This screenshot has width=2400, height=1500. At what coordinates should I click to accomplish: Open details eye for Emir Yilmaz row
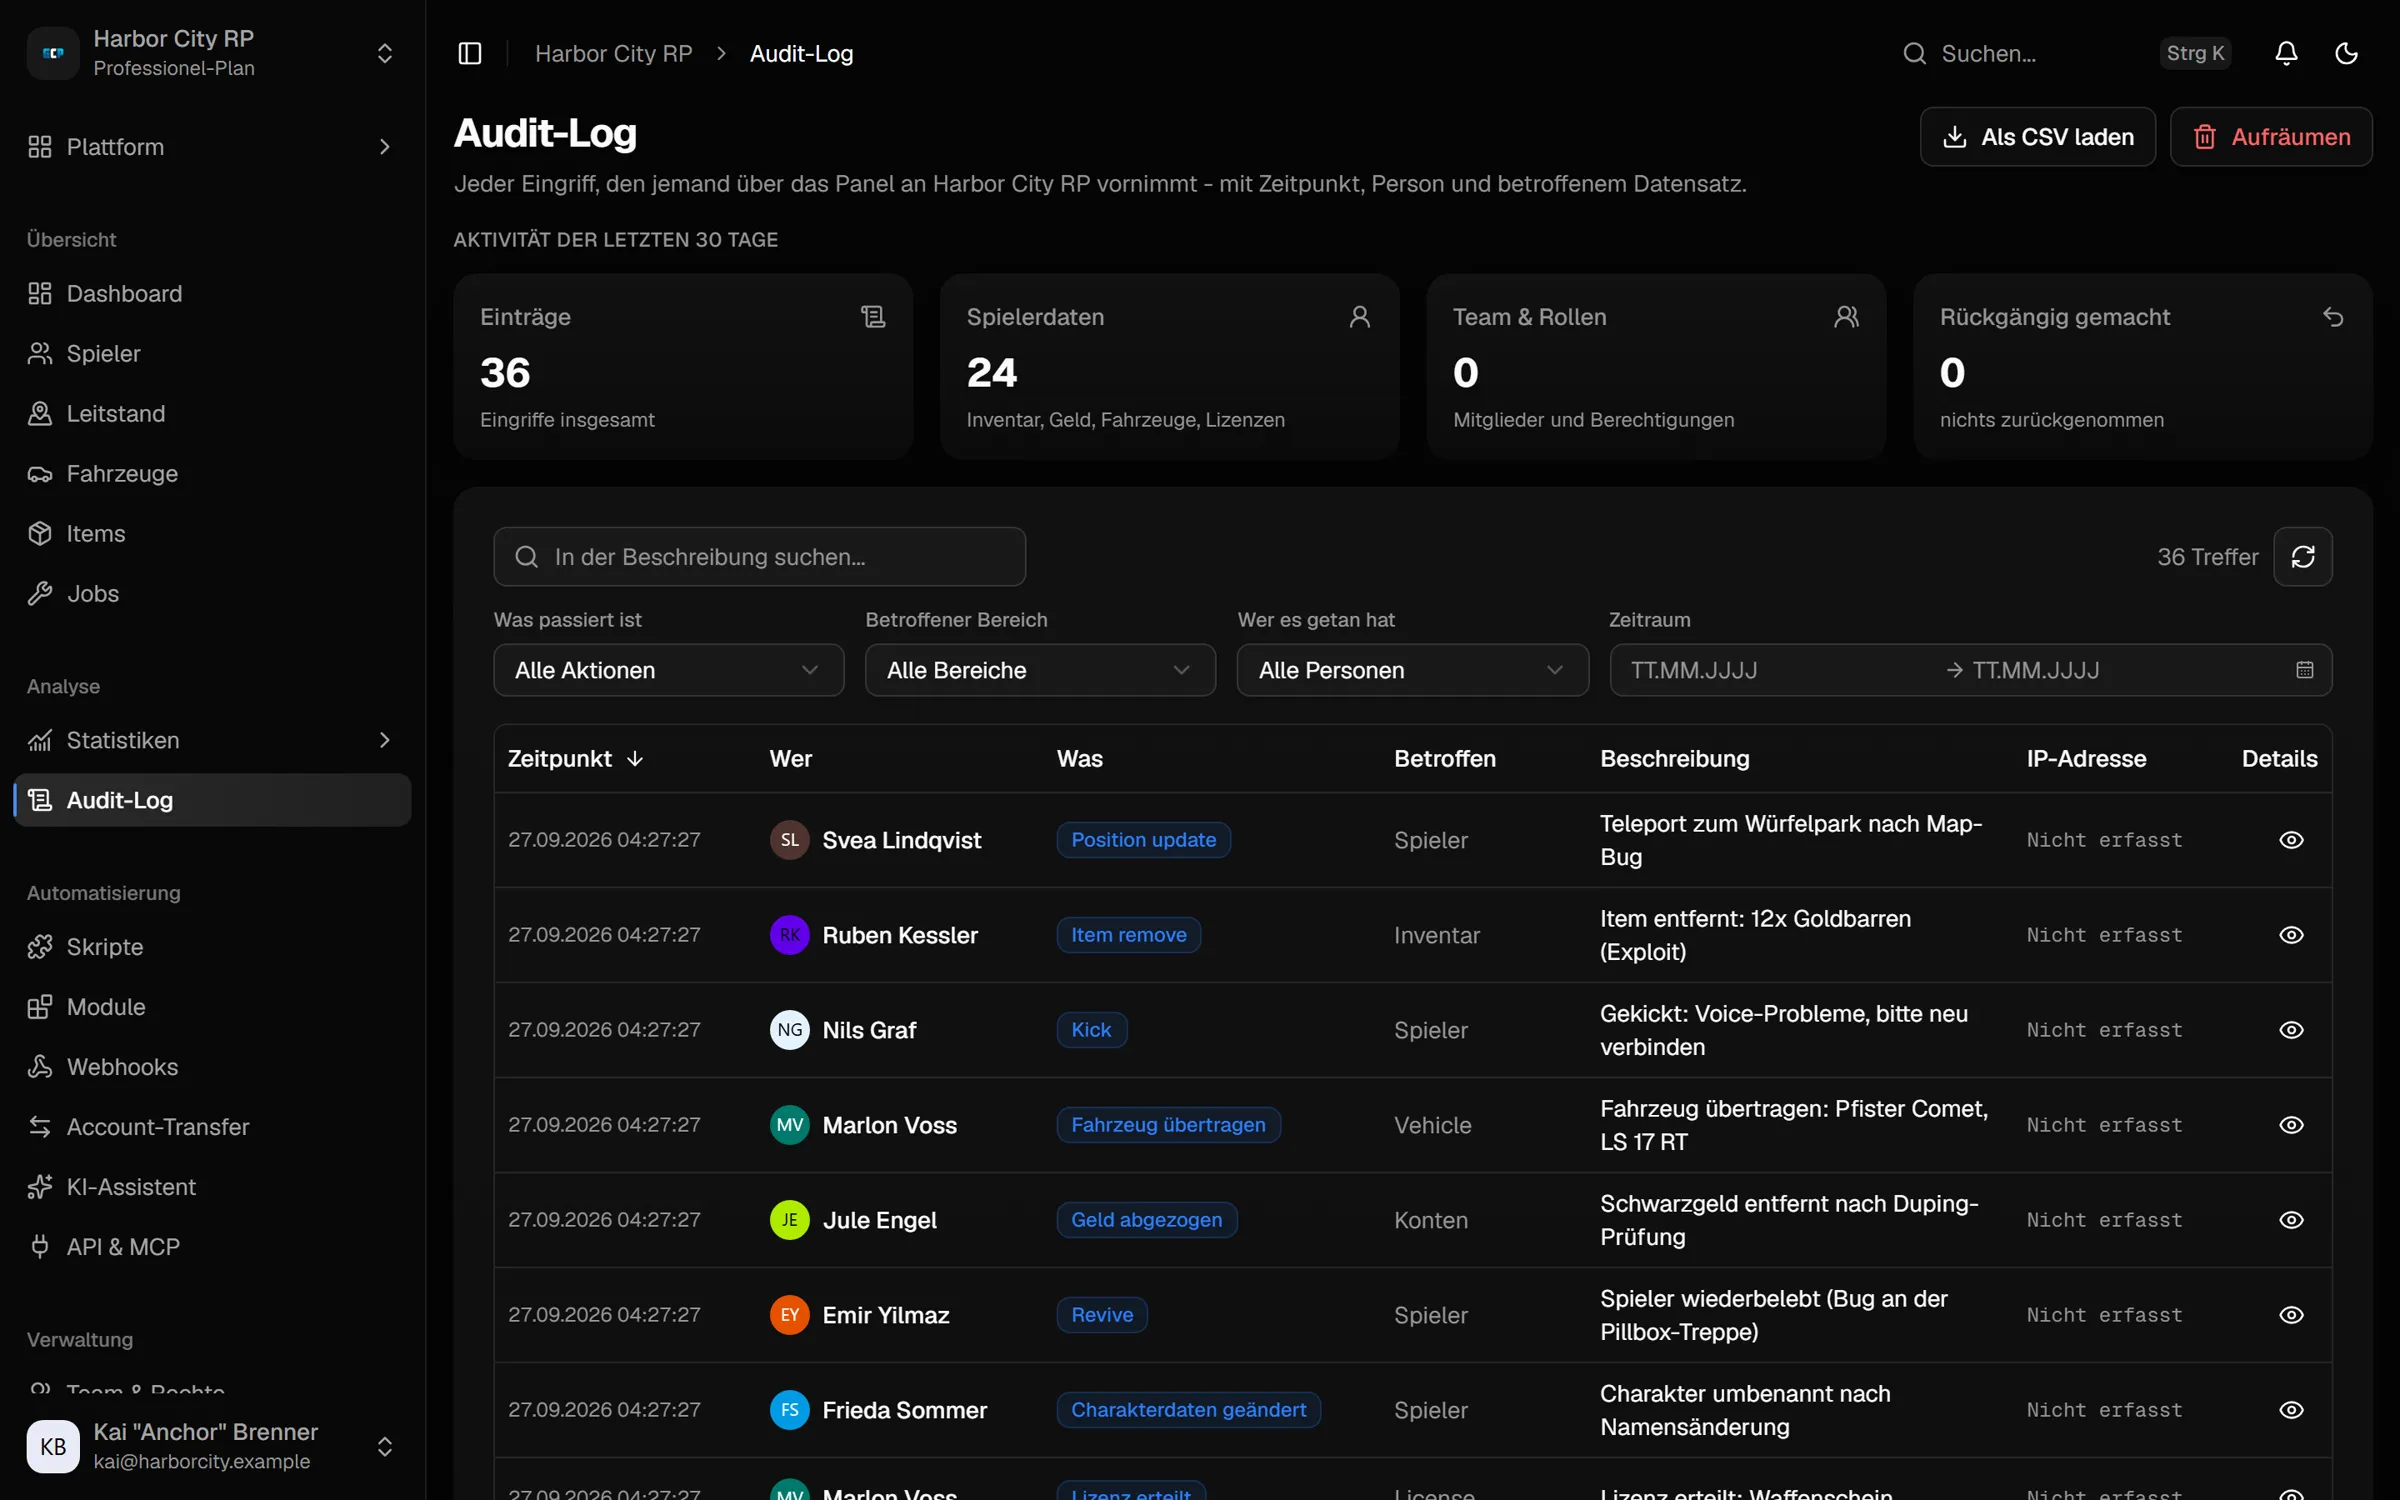[x=2291, y=1315]
